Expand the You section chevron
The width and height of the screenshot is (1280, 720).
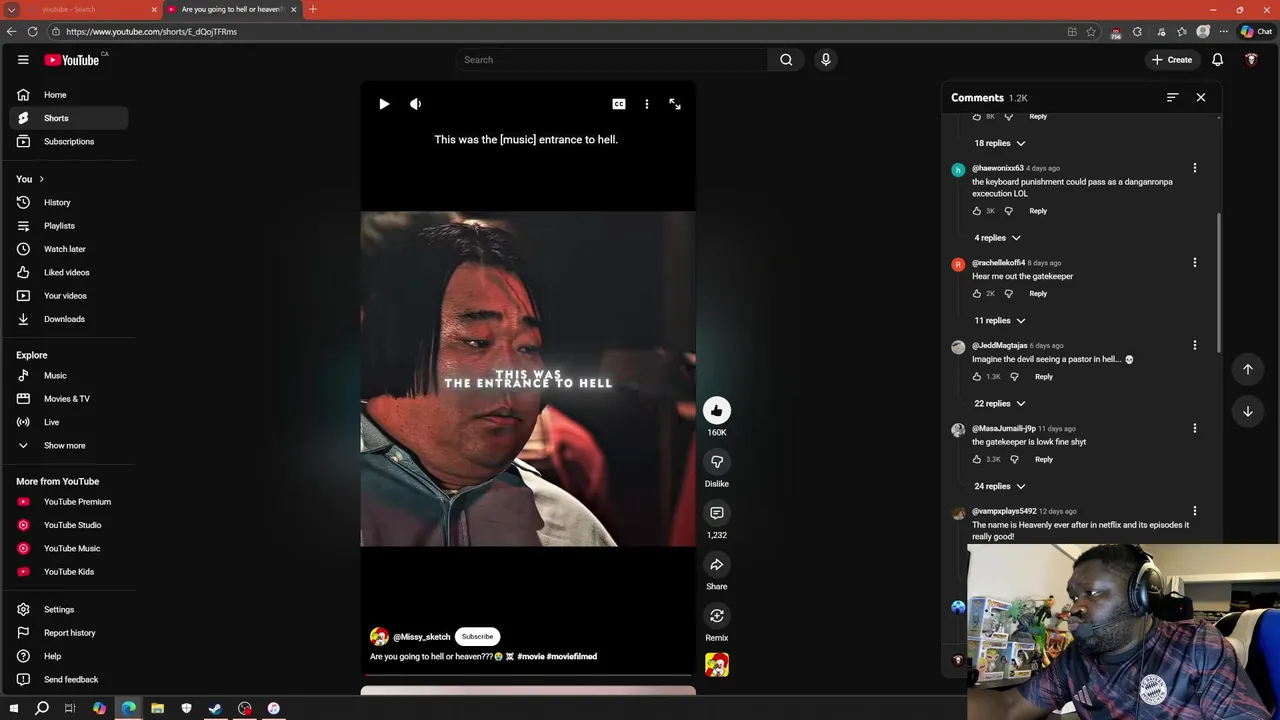tap(41, 179)
